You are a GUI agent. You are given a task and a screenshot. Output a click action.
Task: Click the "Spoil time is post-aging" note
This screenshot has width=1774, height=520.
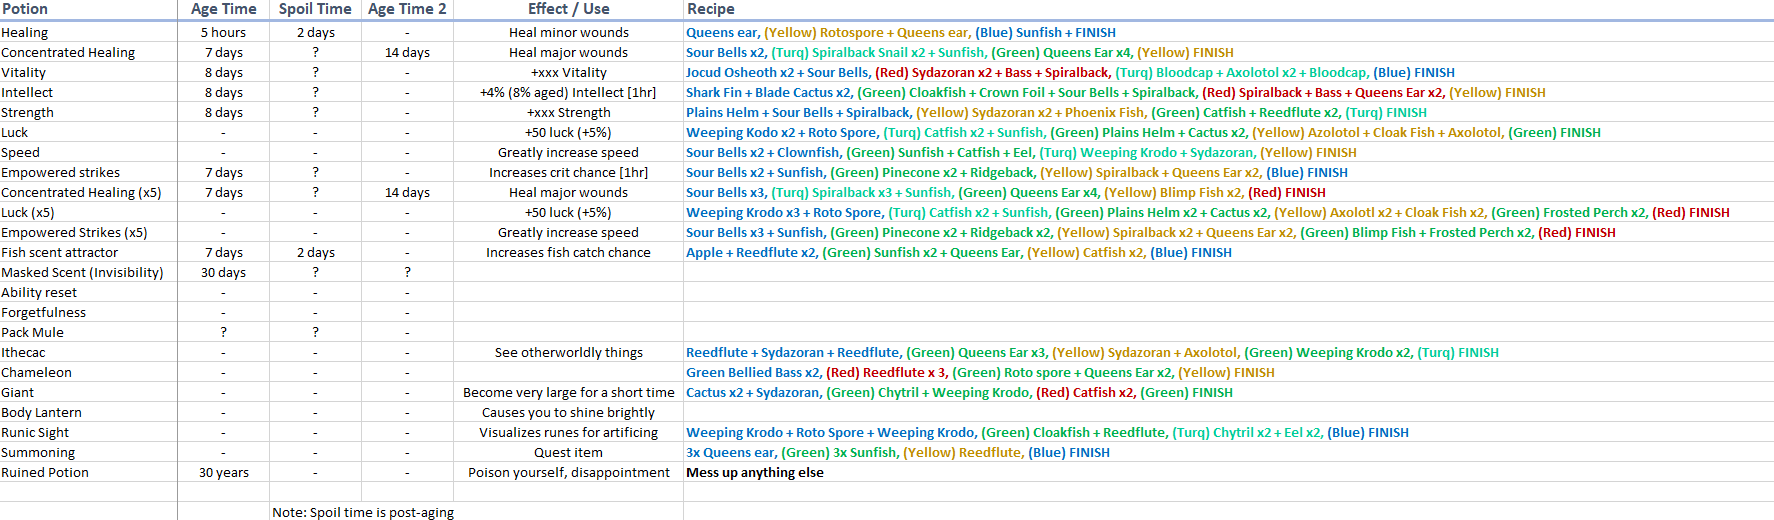pos(363,512)
